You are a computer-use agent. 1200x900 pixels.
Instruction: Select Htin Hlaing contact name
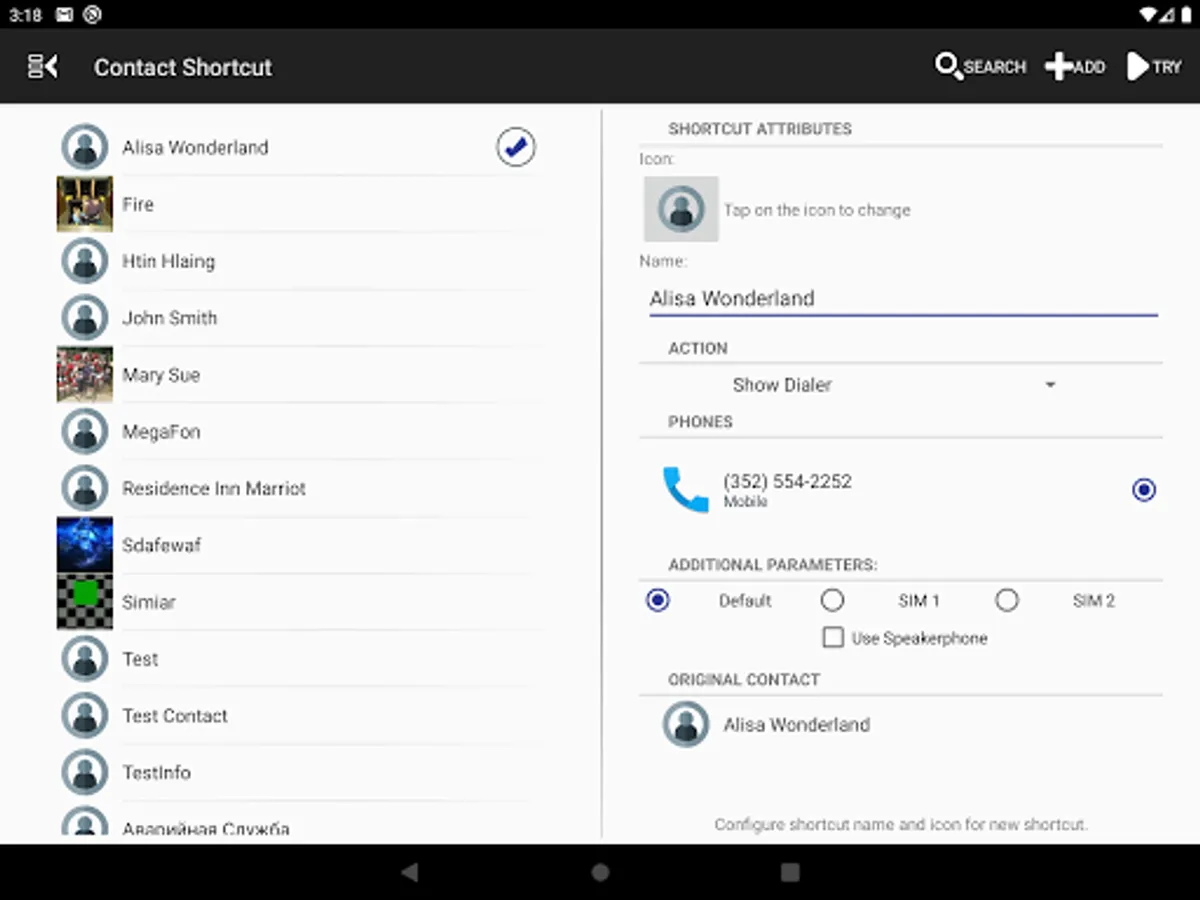tap(168, 261)
